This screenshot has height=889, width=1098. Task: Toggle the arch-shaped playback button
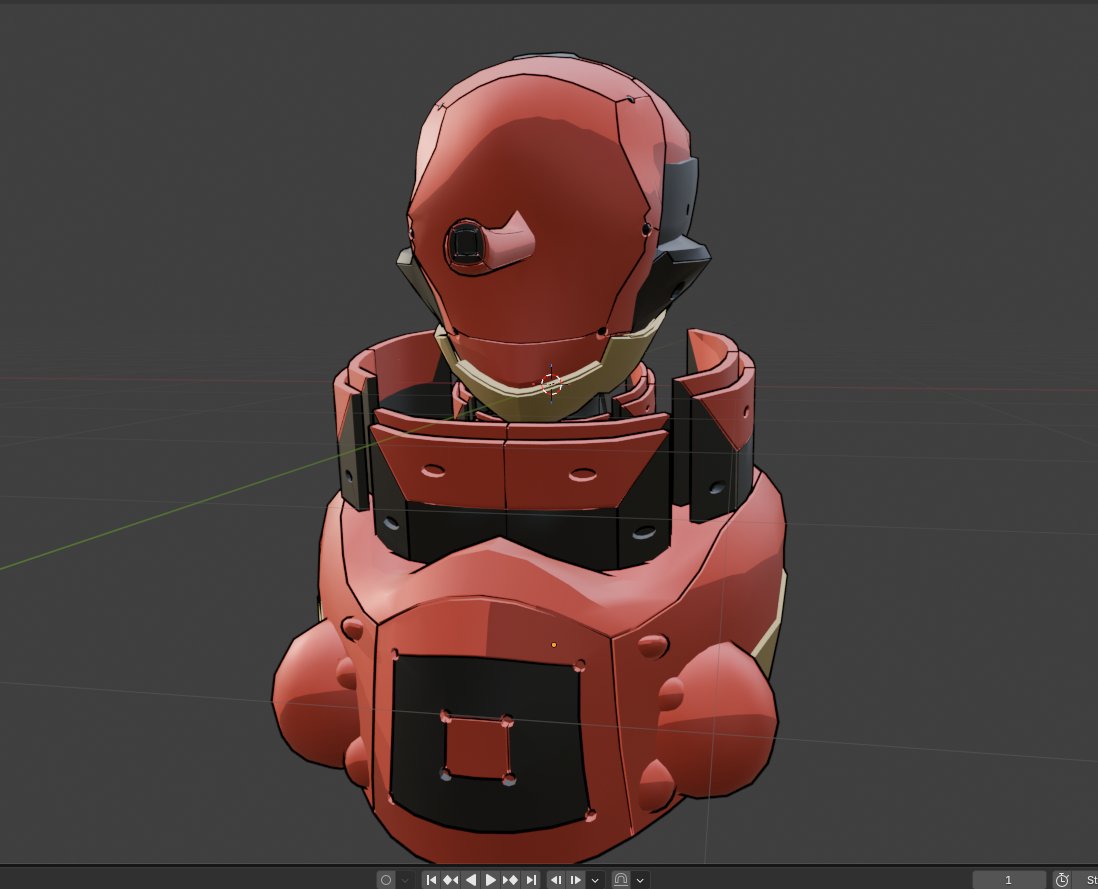(621, 879)
